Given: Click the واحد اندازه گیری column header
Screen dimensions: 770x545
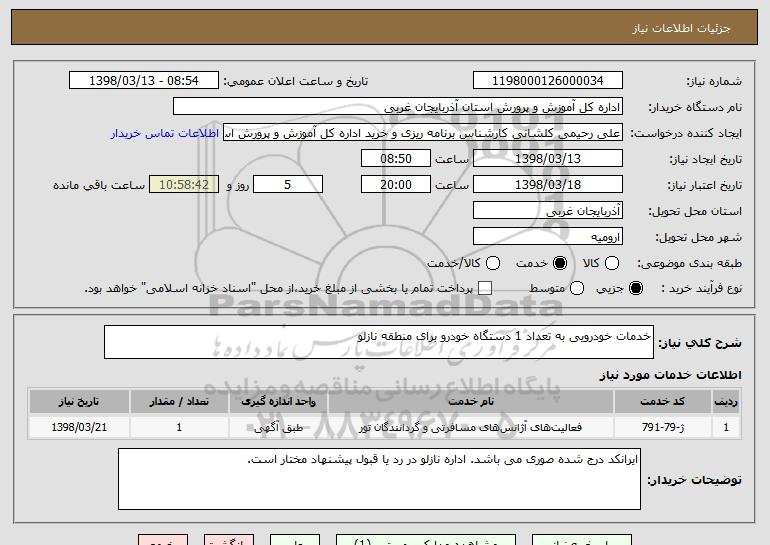Looking at the screenshot, I should click(278, 402).
